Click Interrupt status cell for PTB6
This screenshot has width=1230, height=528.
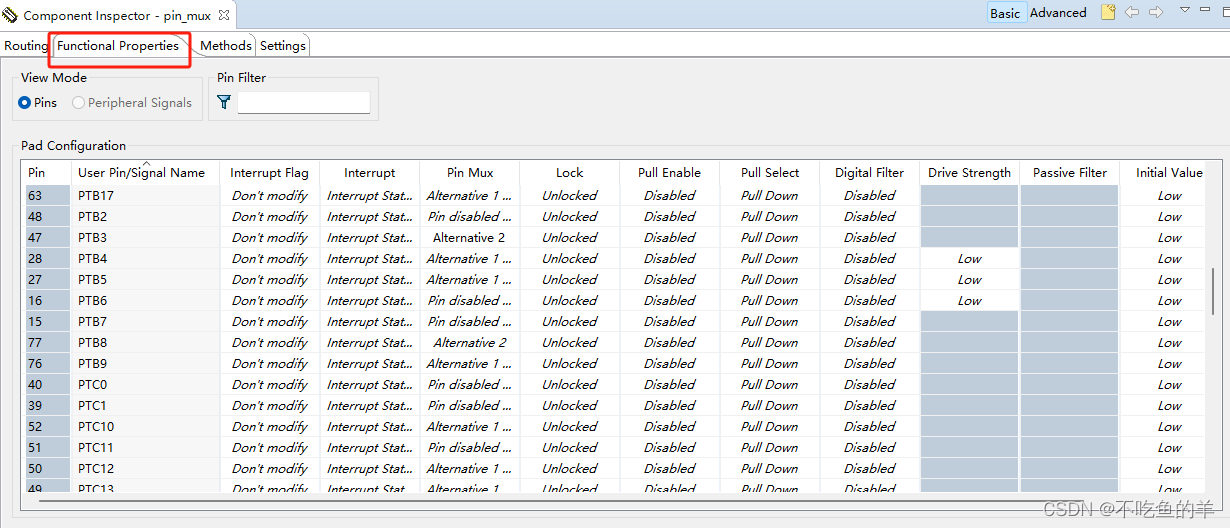click(369, 300)
